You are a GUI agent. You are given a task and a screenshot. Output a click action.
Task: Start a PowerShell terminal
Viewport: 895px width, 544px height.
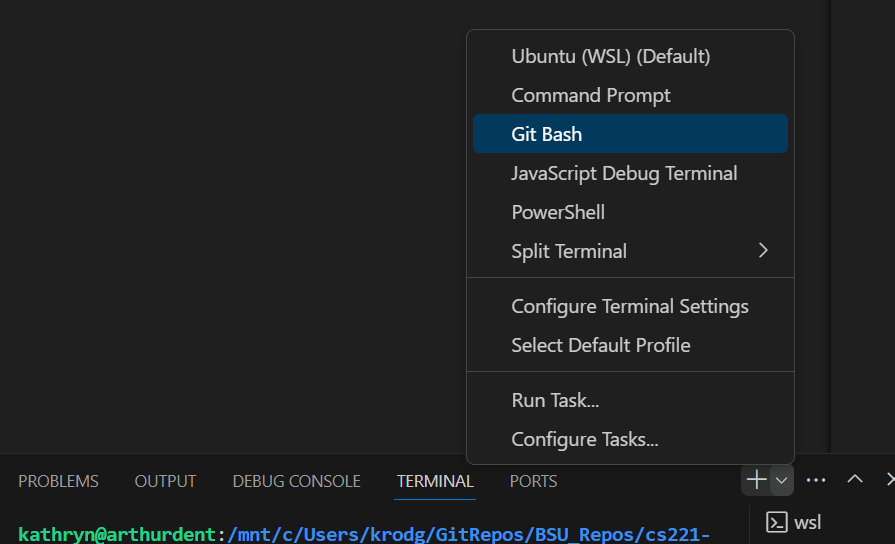click(x=558, y=212)
